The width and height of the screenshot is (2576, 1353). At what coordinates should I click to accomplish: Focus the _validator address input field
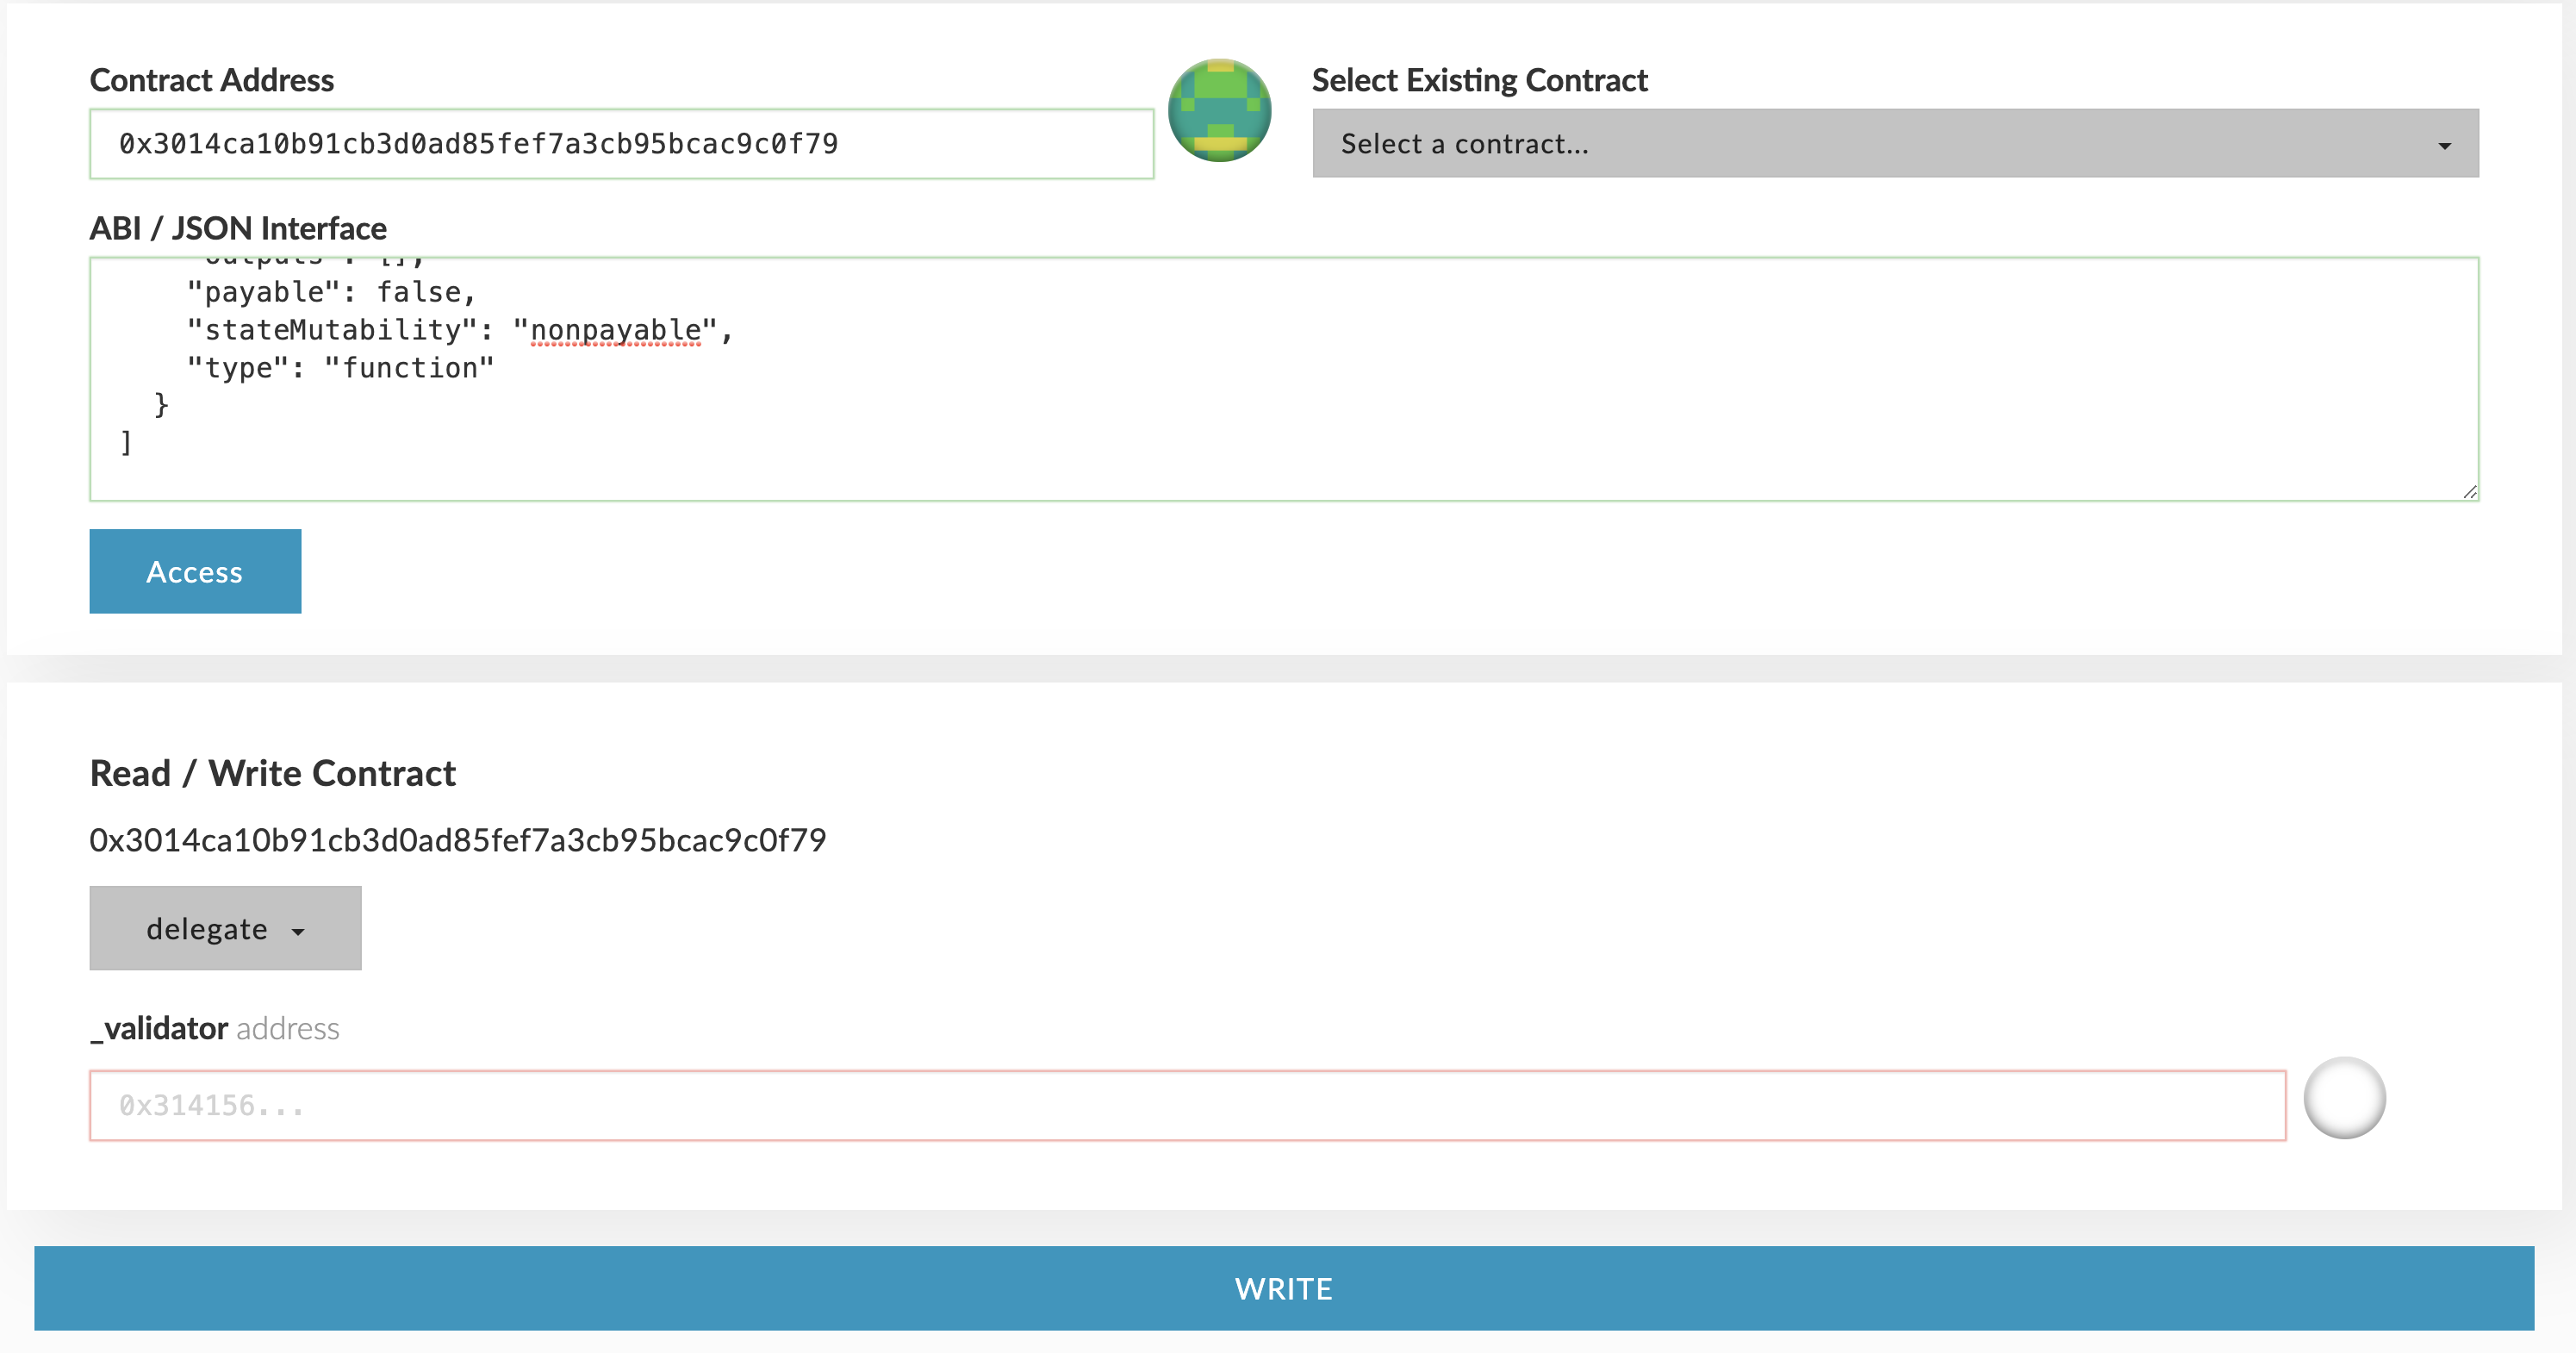(1187, 1105)
